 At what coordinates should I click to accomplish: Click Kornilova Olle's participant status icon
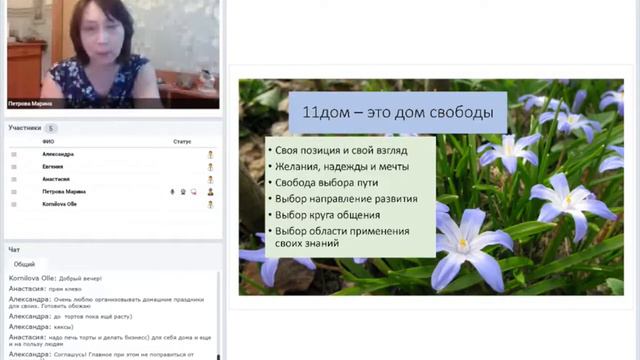(x=211, y=204)
